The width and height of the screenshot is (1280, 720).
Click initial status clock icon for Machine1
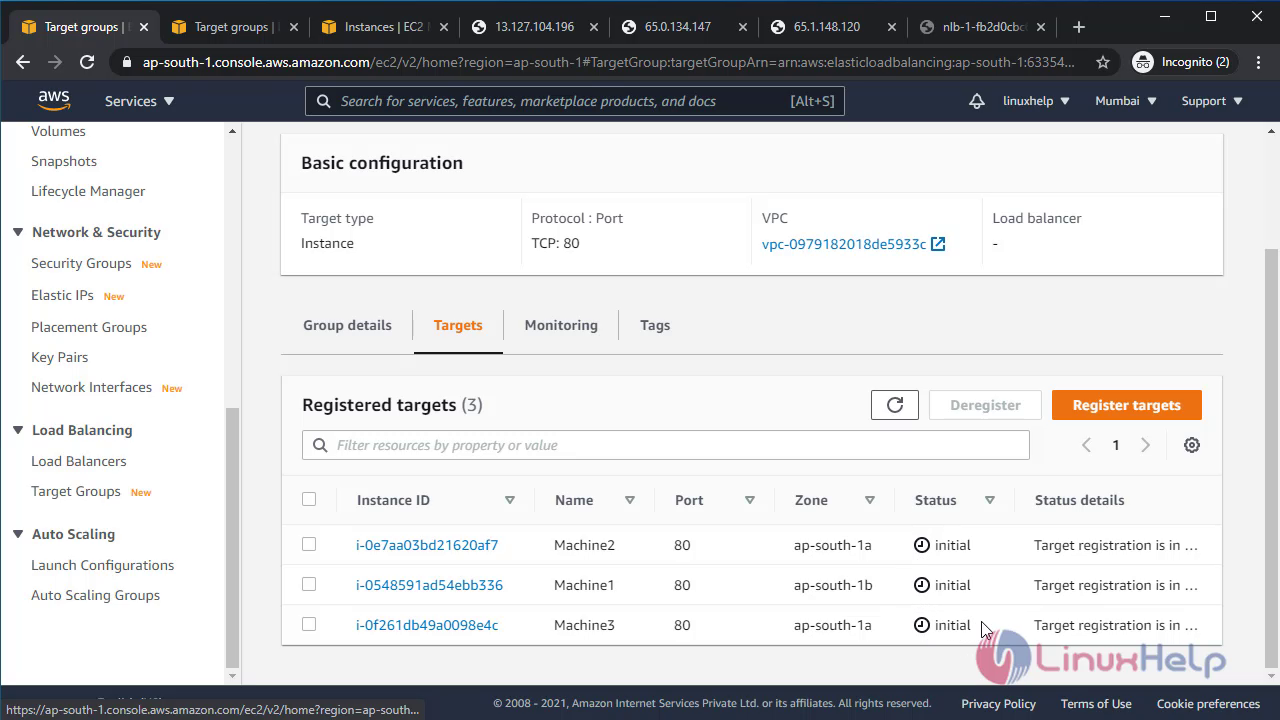[x=922, y=585]
